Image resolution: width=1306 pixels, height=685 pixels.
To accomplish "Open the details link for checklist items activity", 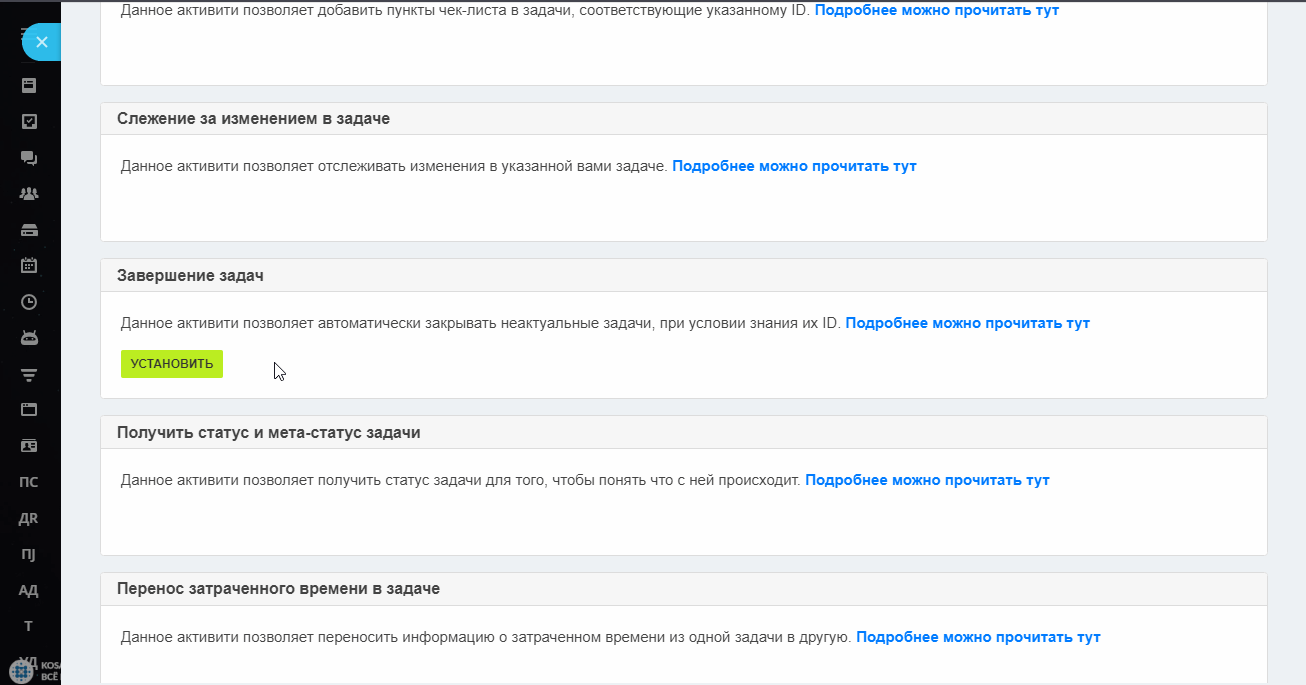I will [937, 10].
